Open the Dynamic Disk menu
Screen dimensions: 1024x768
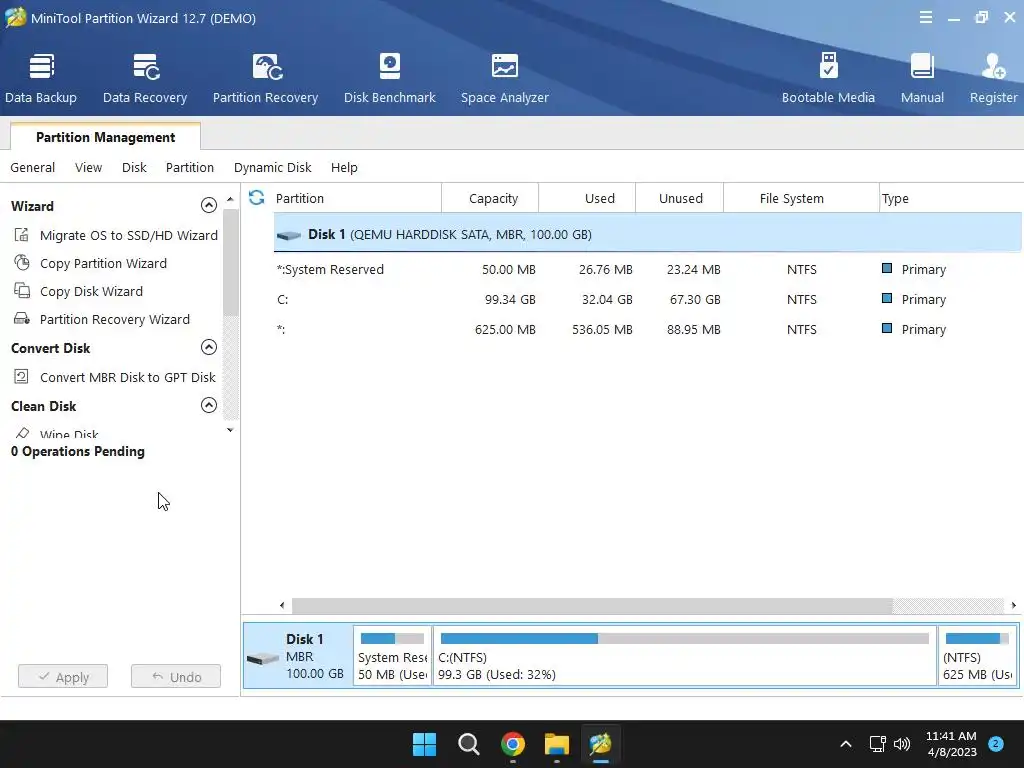[x=272, y=167]
